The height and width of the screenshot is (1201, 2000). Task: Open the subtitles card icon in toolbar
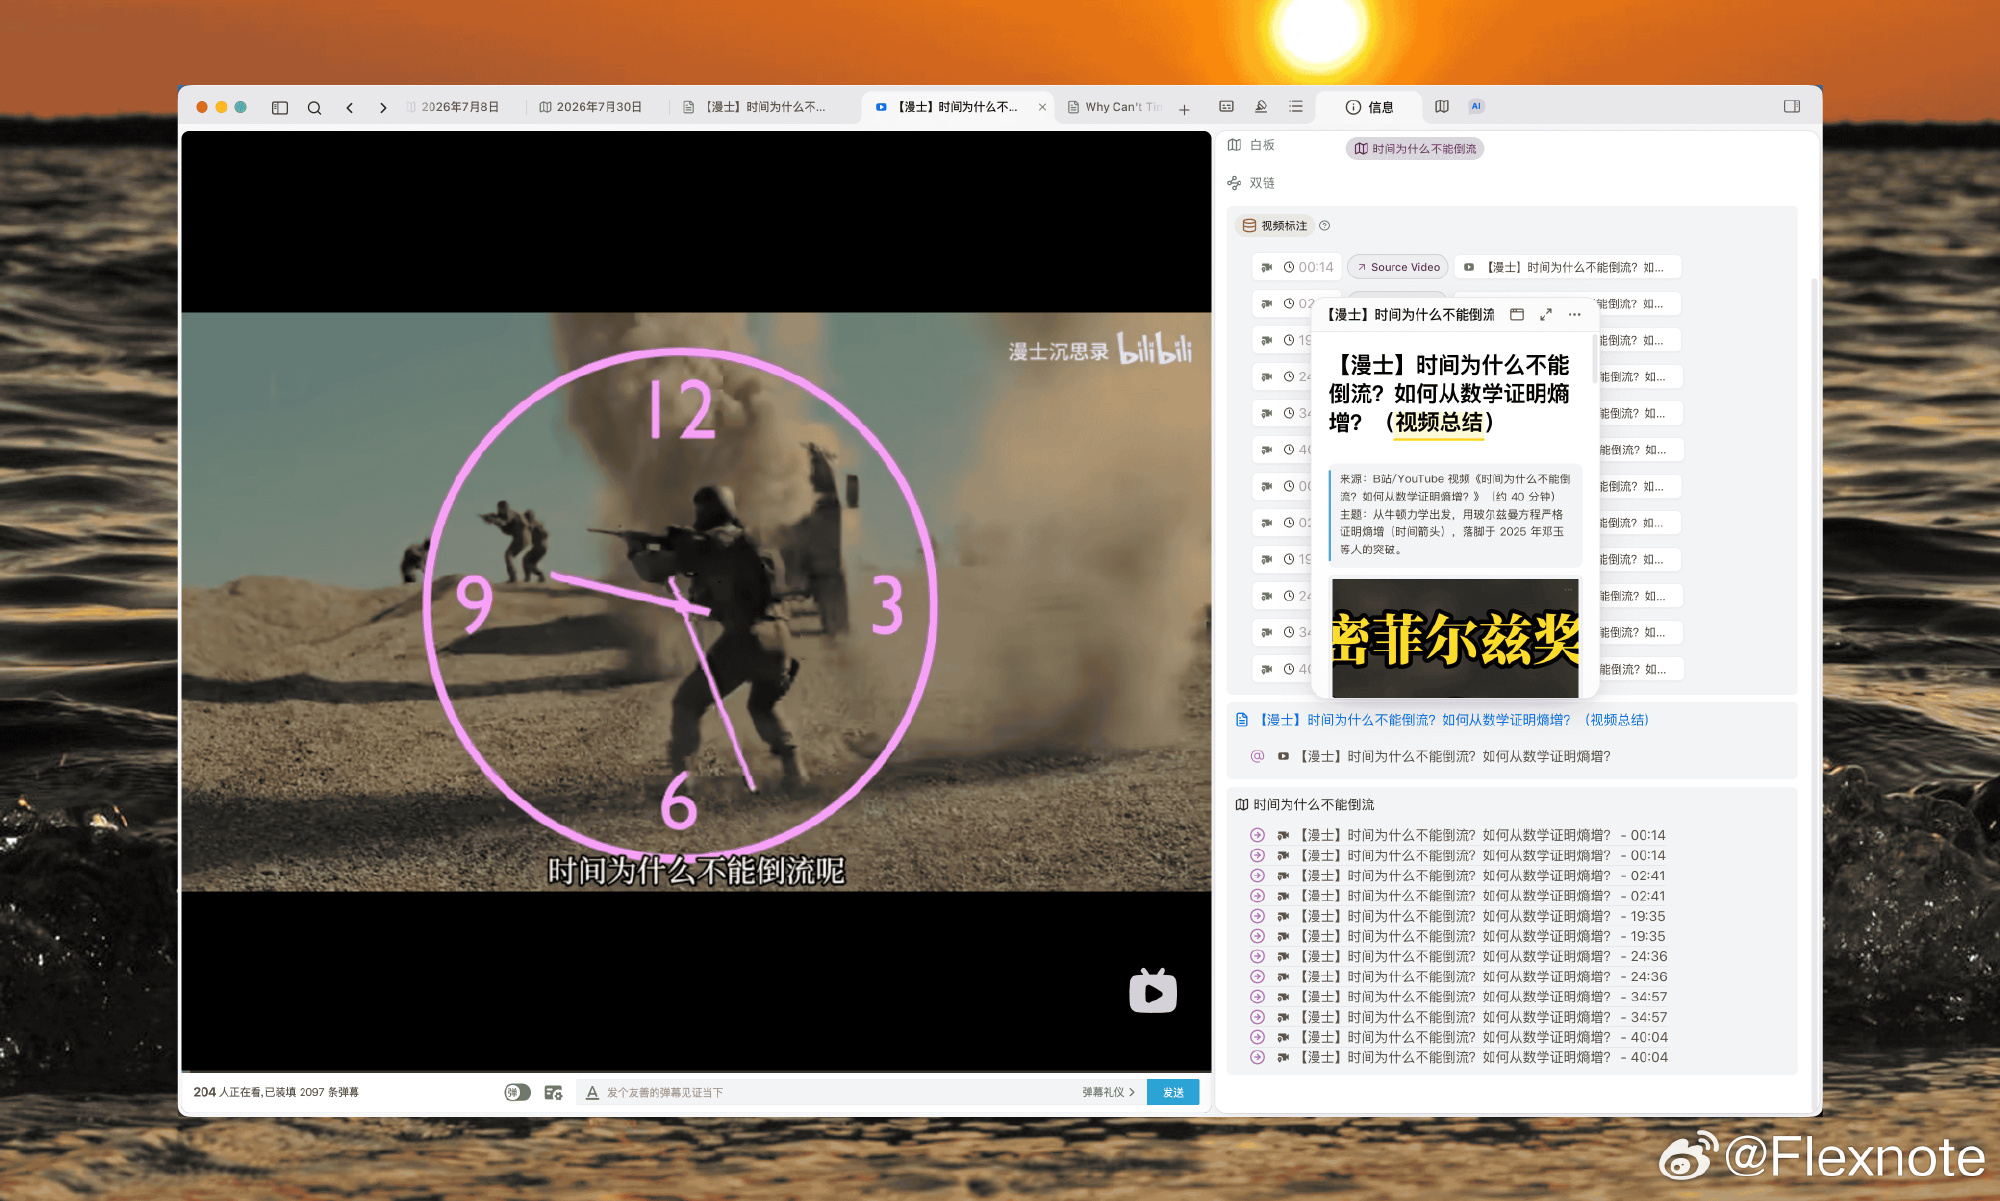tap(1226, 106)
